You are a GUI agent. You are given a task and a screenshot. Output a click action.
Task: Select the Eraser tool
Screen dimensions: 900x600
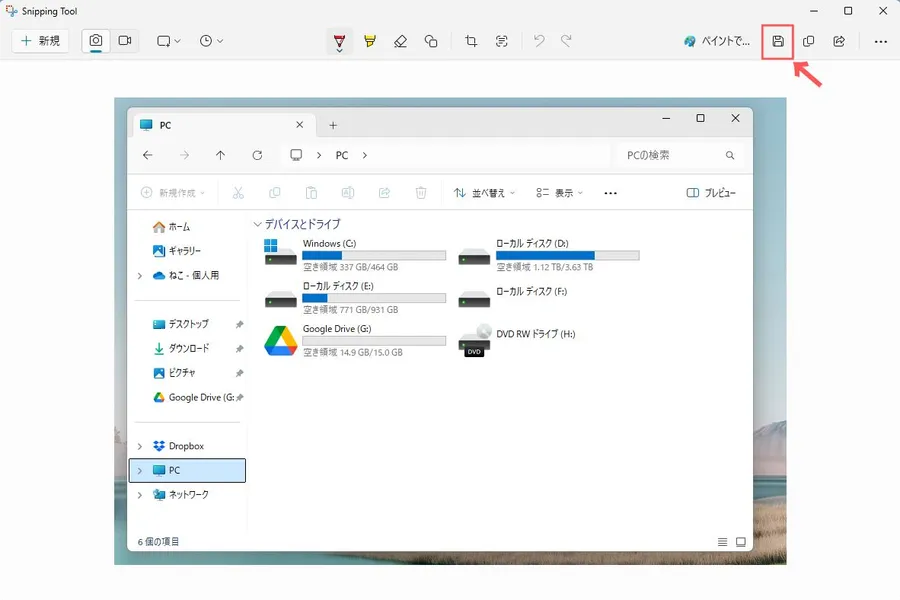tap(400, 41)
